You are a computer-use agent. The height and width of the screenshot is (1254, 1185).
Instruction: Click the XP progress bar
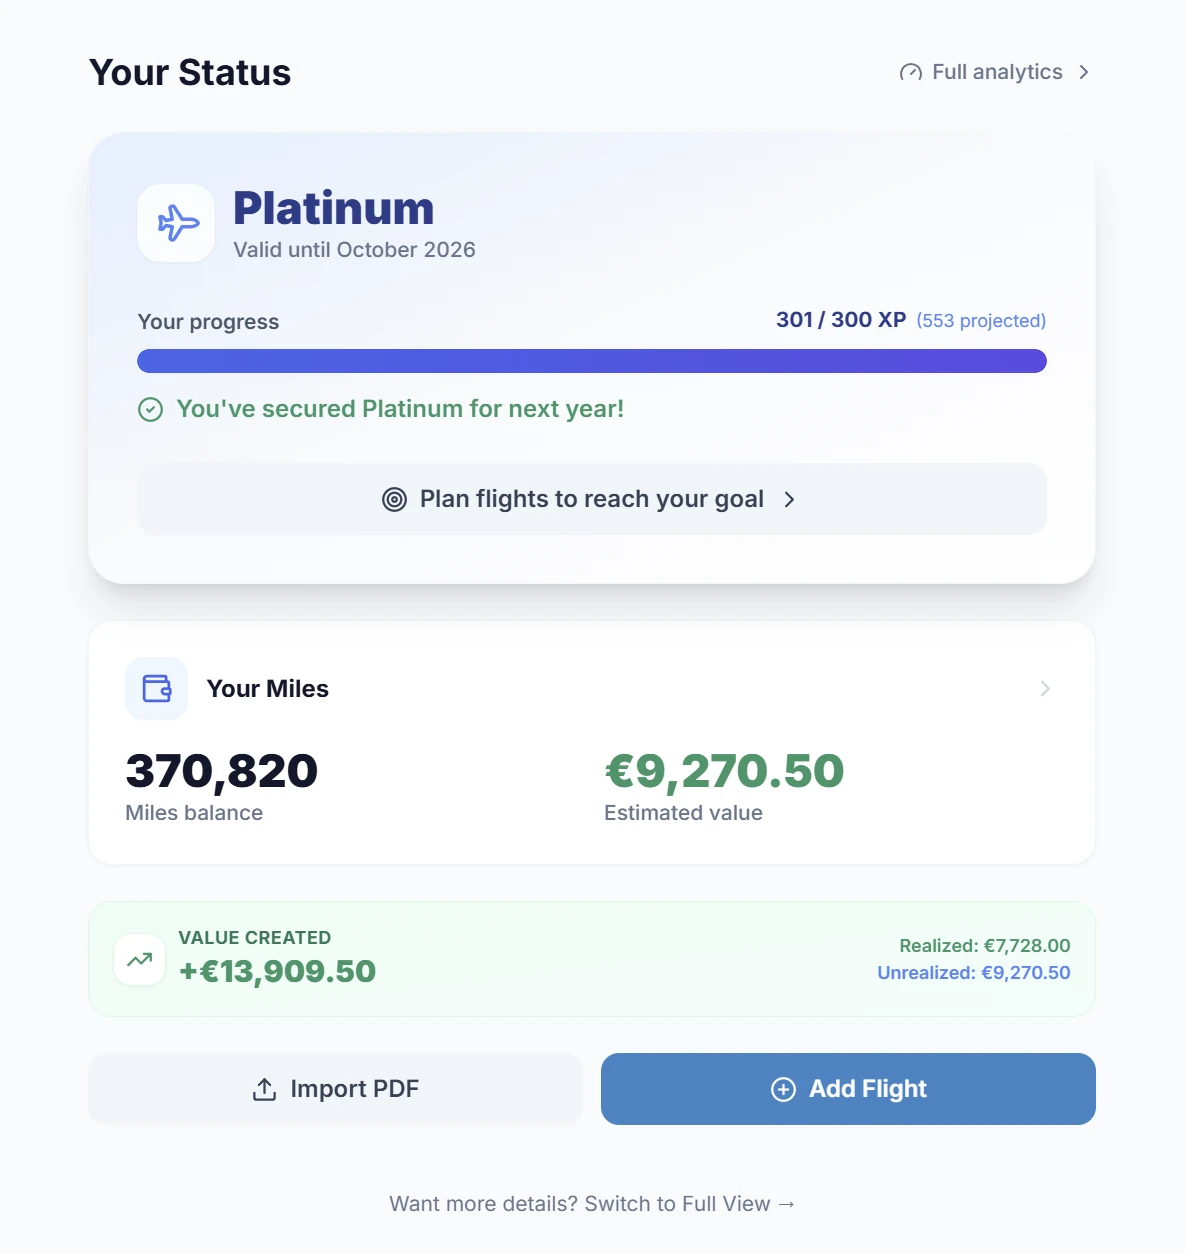[591, 361]
